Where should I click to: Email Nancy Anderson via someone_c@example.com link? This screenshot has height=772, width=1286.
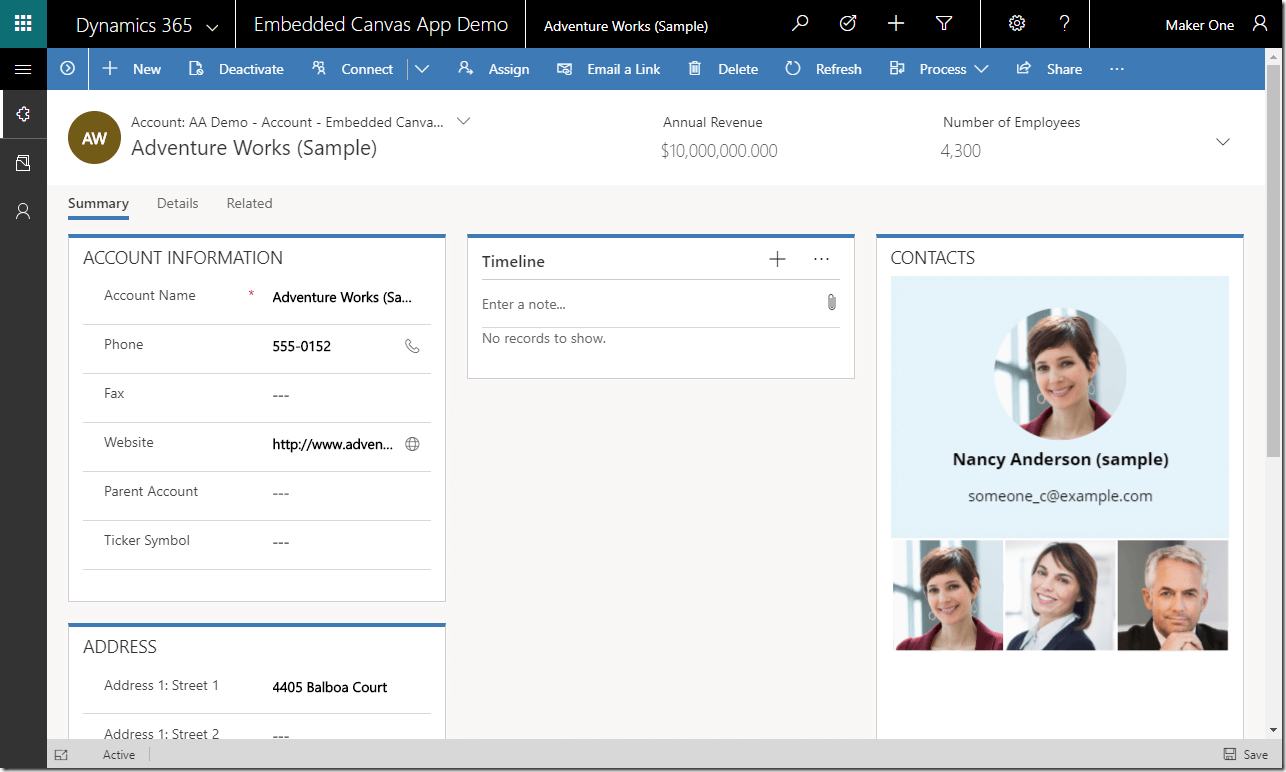point(1059,495)
